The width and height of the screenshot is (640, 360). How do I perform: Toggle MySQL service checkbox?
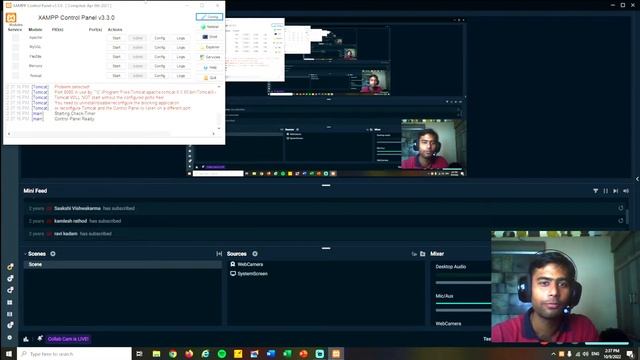(x=16, y=47)
